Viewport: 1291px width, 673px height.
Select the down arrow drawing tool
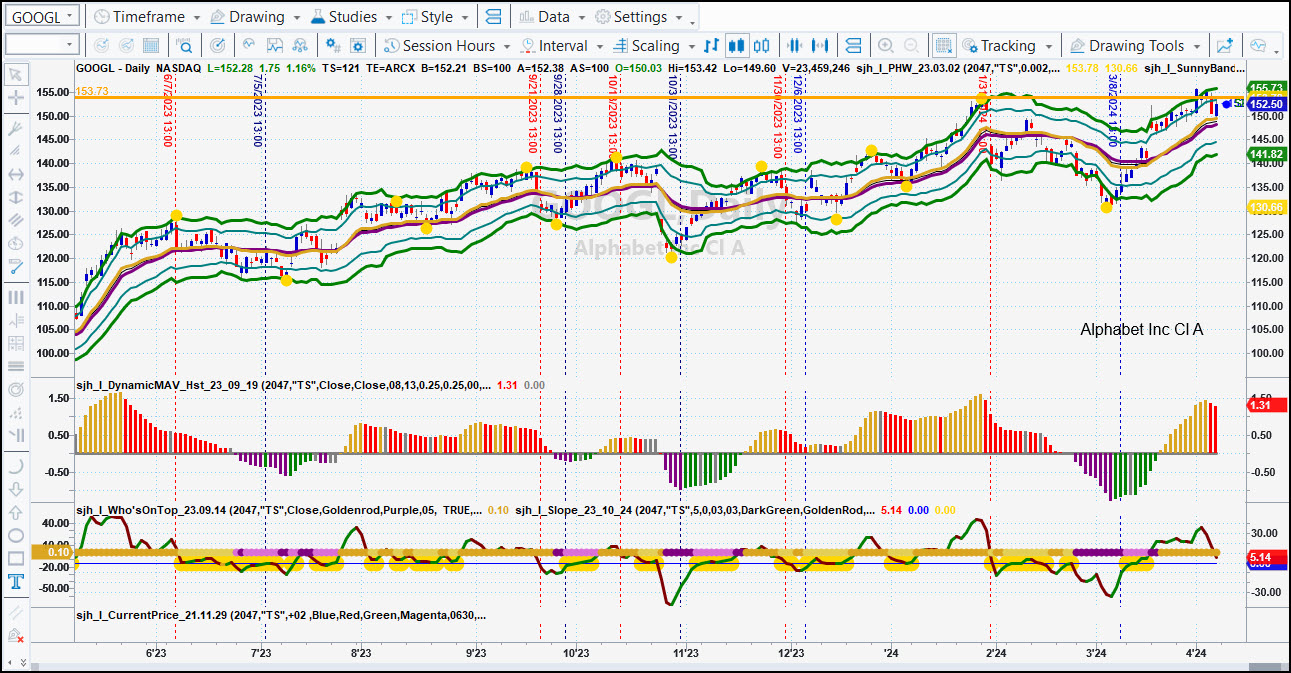15,489
